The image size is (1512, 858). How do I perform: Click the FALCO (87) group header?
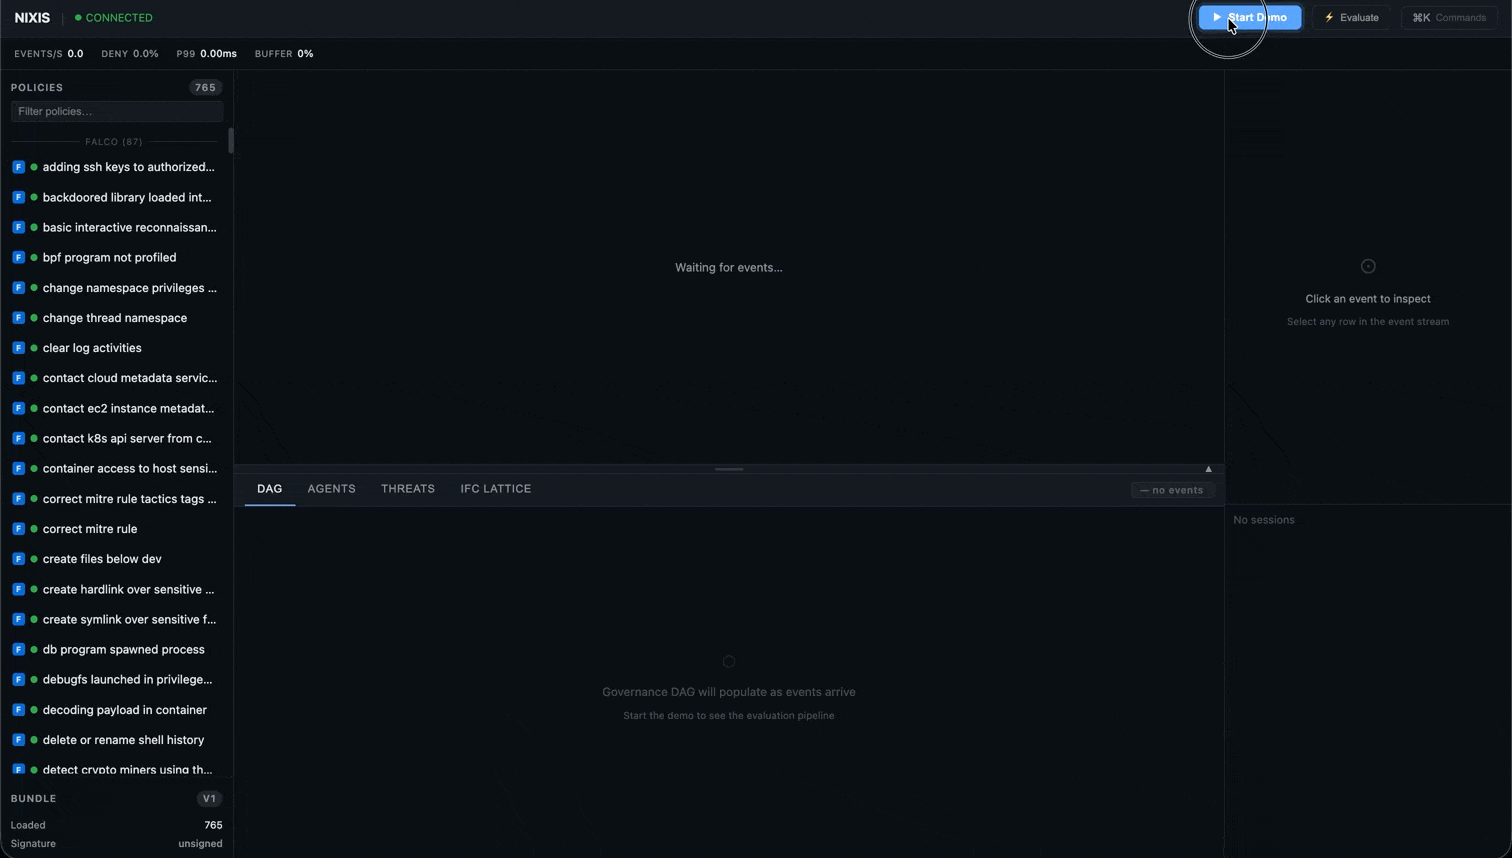[x=114, y=142]
